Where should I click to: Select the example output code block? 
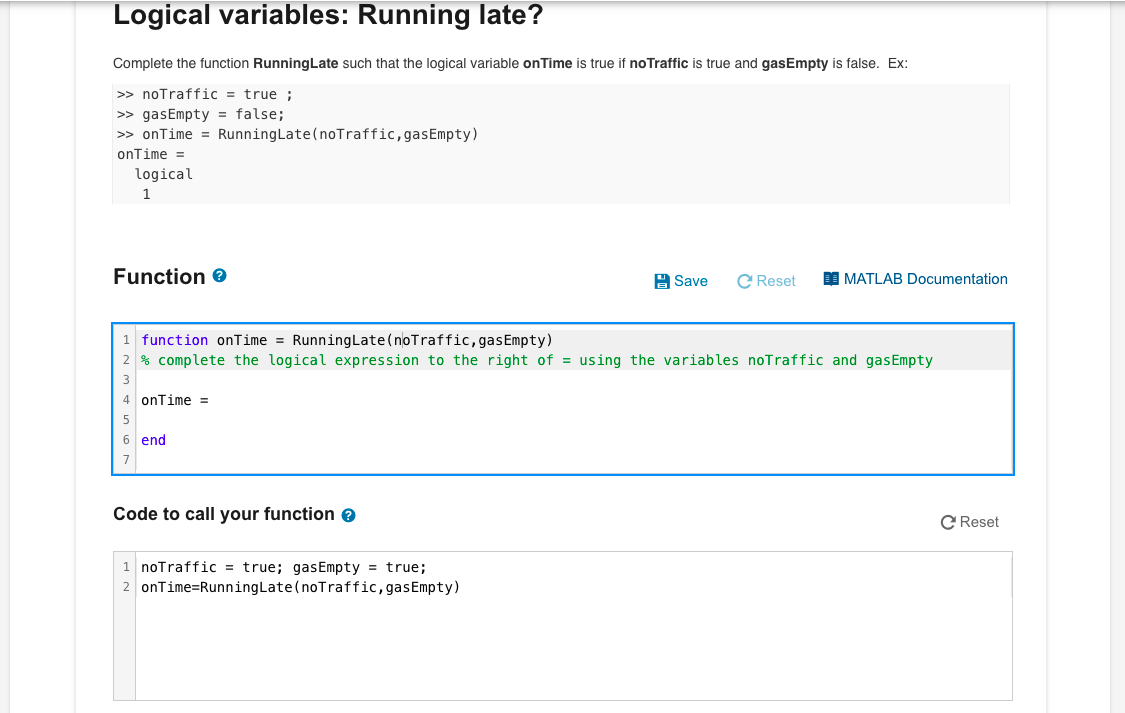[x=560, y=143]
